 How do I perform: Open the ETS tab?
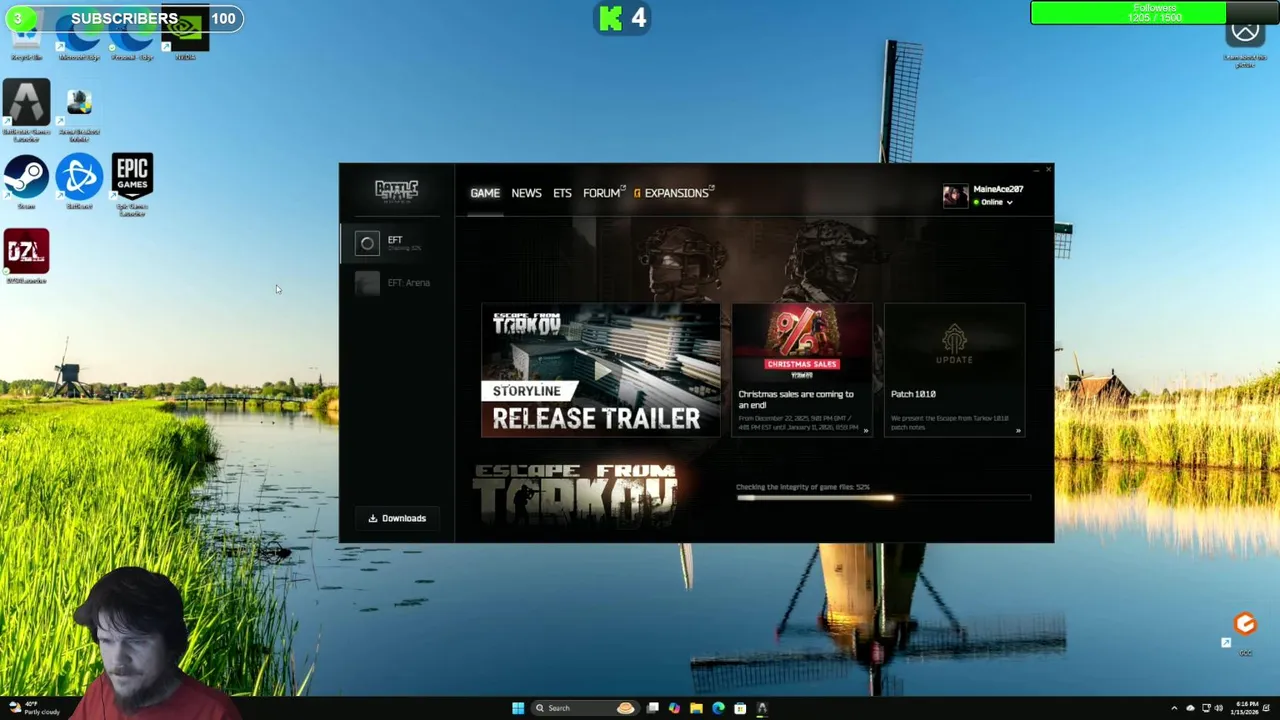[x=562, y=193]
